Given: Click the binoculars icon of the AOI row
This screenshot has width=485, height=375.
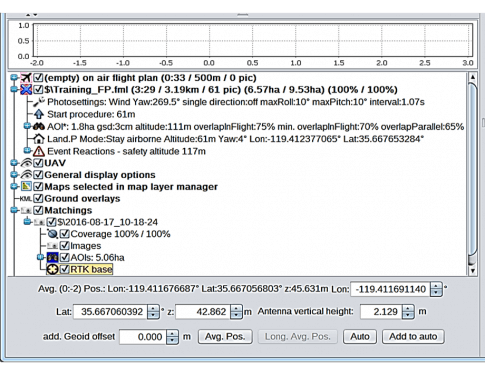Looking at the screenshot, I should (x=39, y=127).
